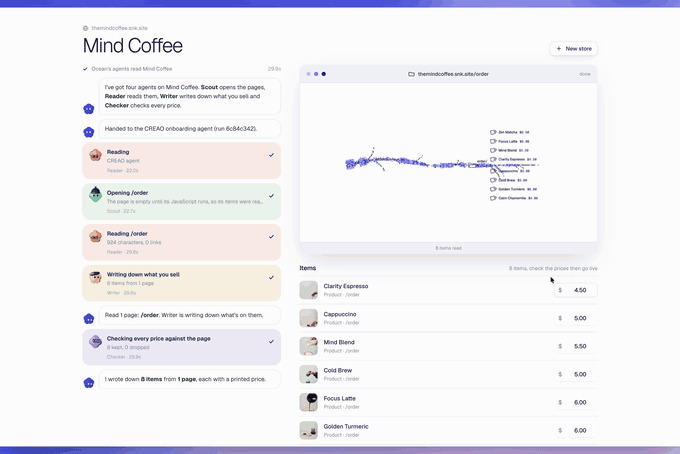Edit the Mind Blend price field

pyautogui.click(x=575, y=346)
